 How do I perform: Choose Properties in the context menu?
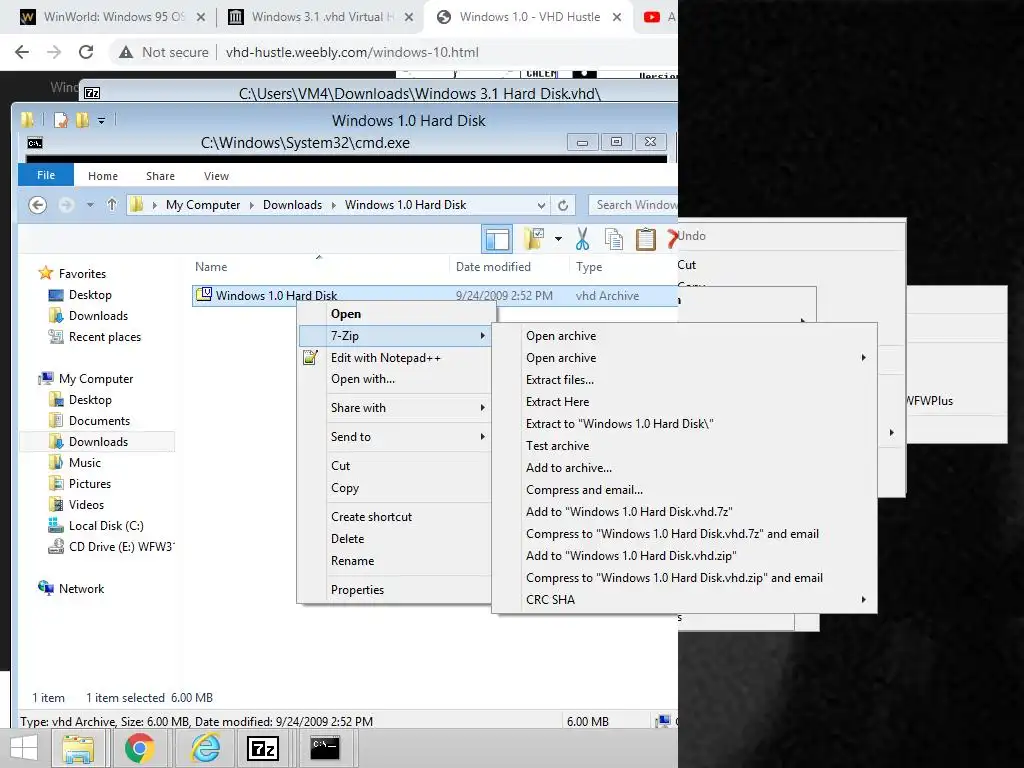pyautogui.click(x=357, y=590)
